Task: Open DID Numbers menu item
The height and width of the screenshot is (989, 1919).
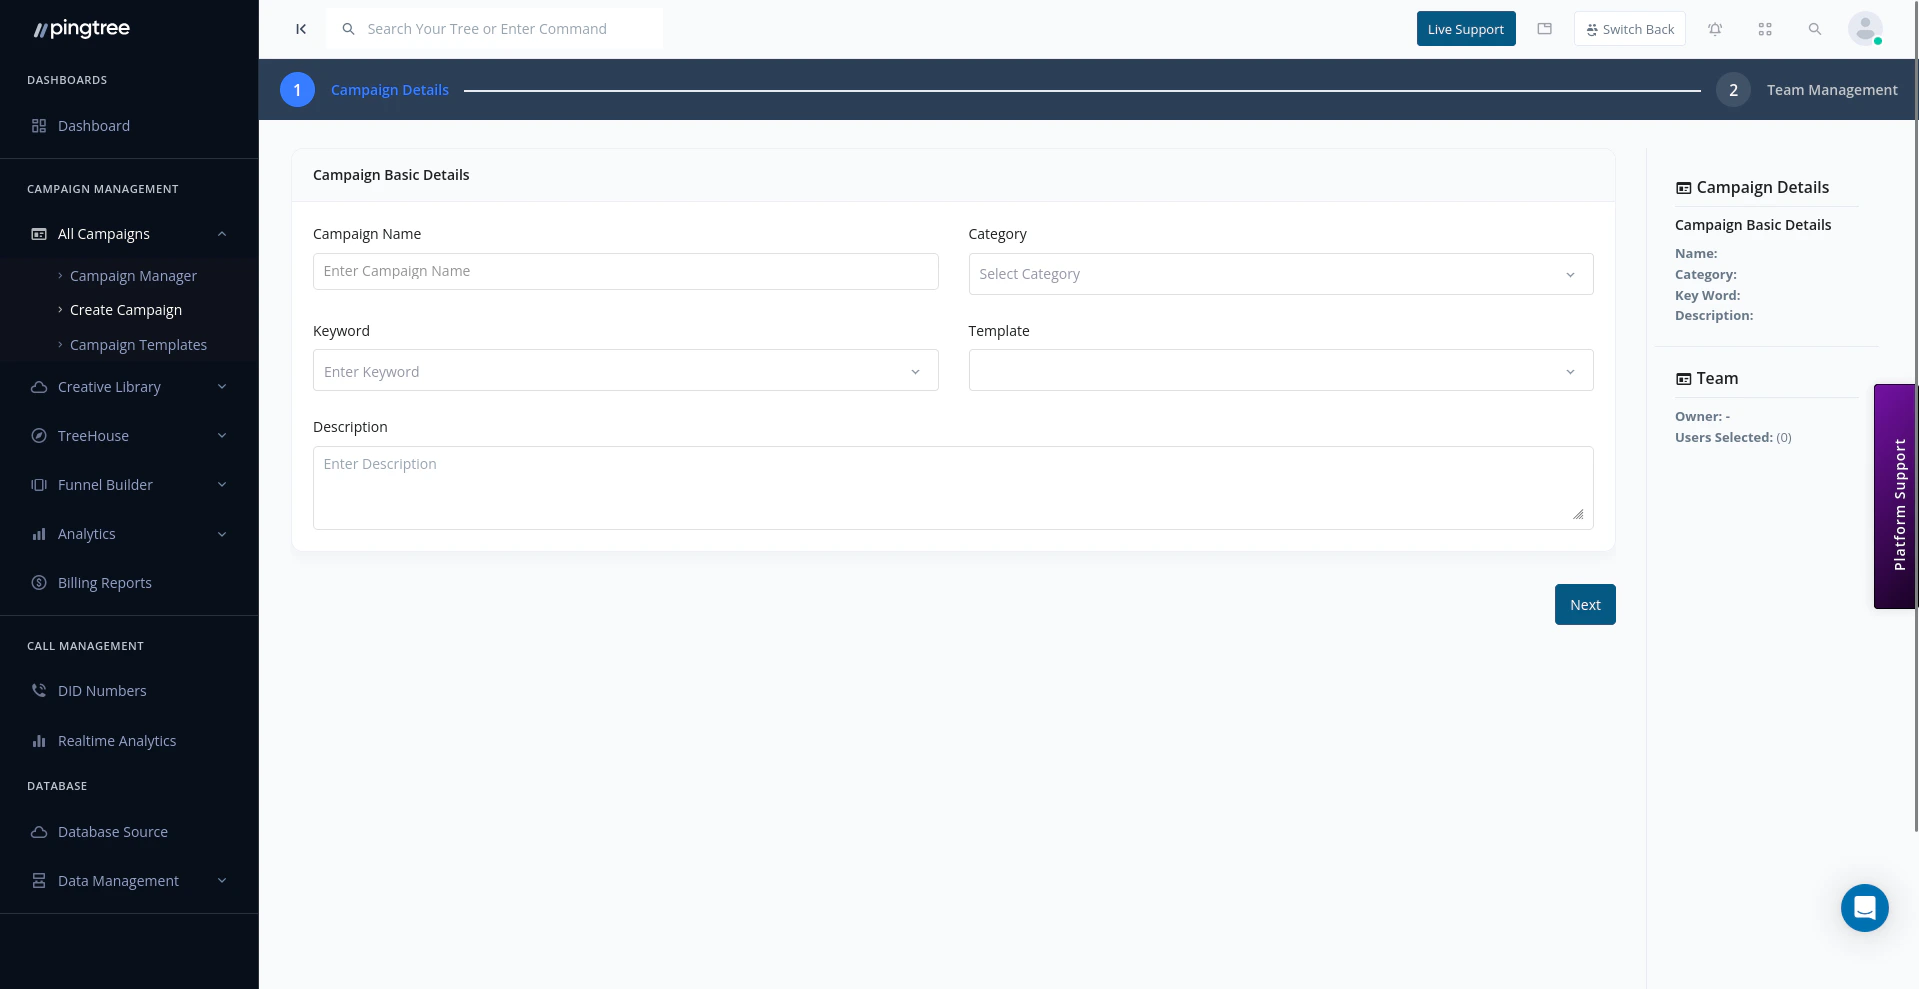Action: coord(102,691)
